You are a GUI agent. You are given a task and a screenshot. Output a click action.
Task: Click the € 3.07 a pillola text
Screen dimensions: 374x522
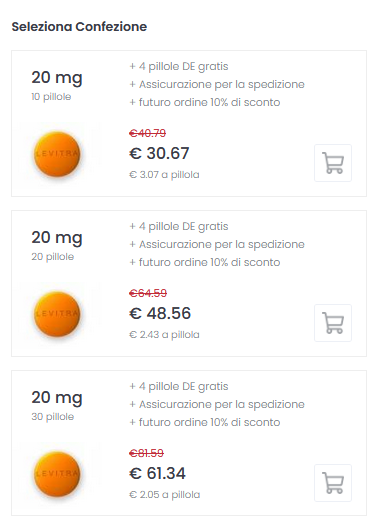tap(164, 175)
